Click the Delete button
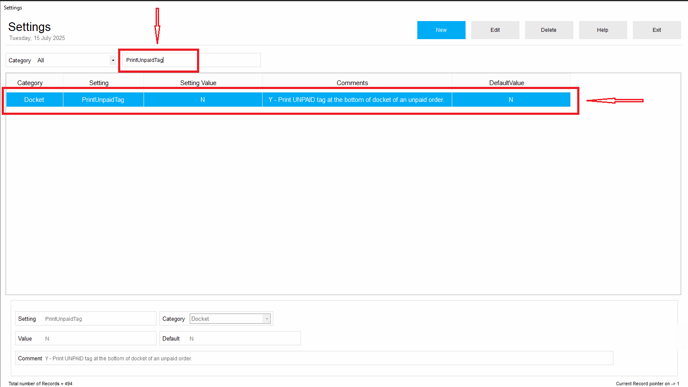This screenshot has height=387, width=688. click(548, 30)
